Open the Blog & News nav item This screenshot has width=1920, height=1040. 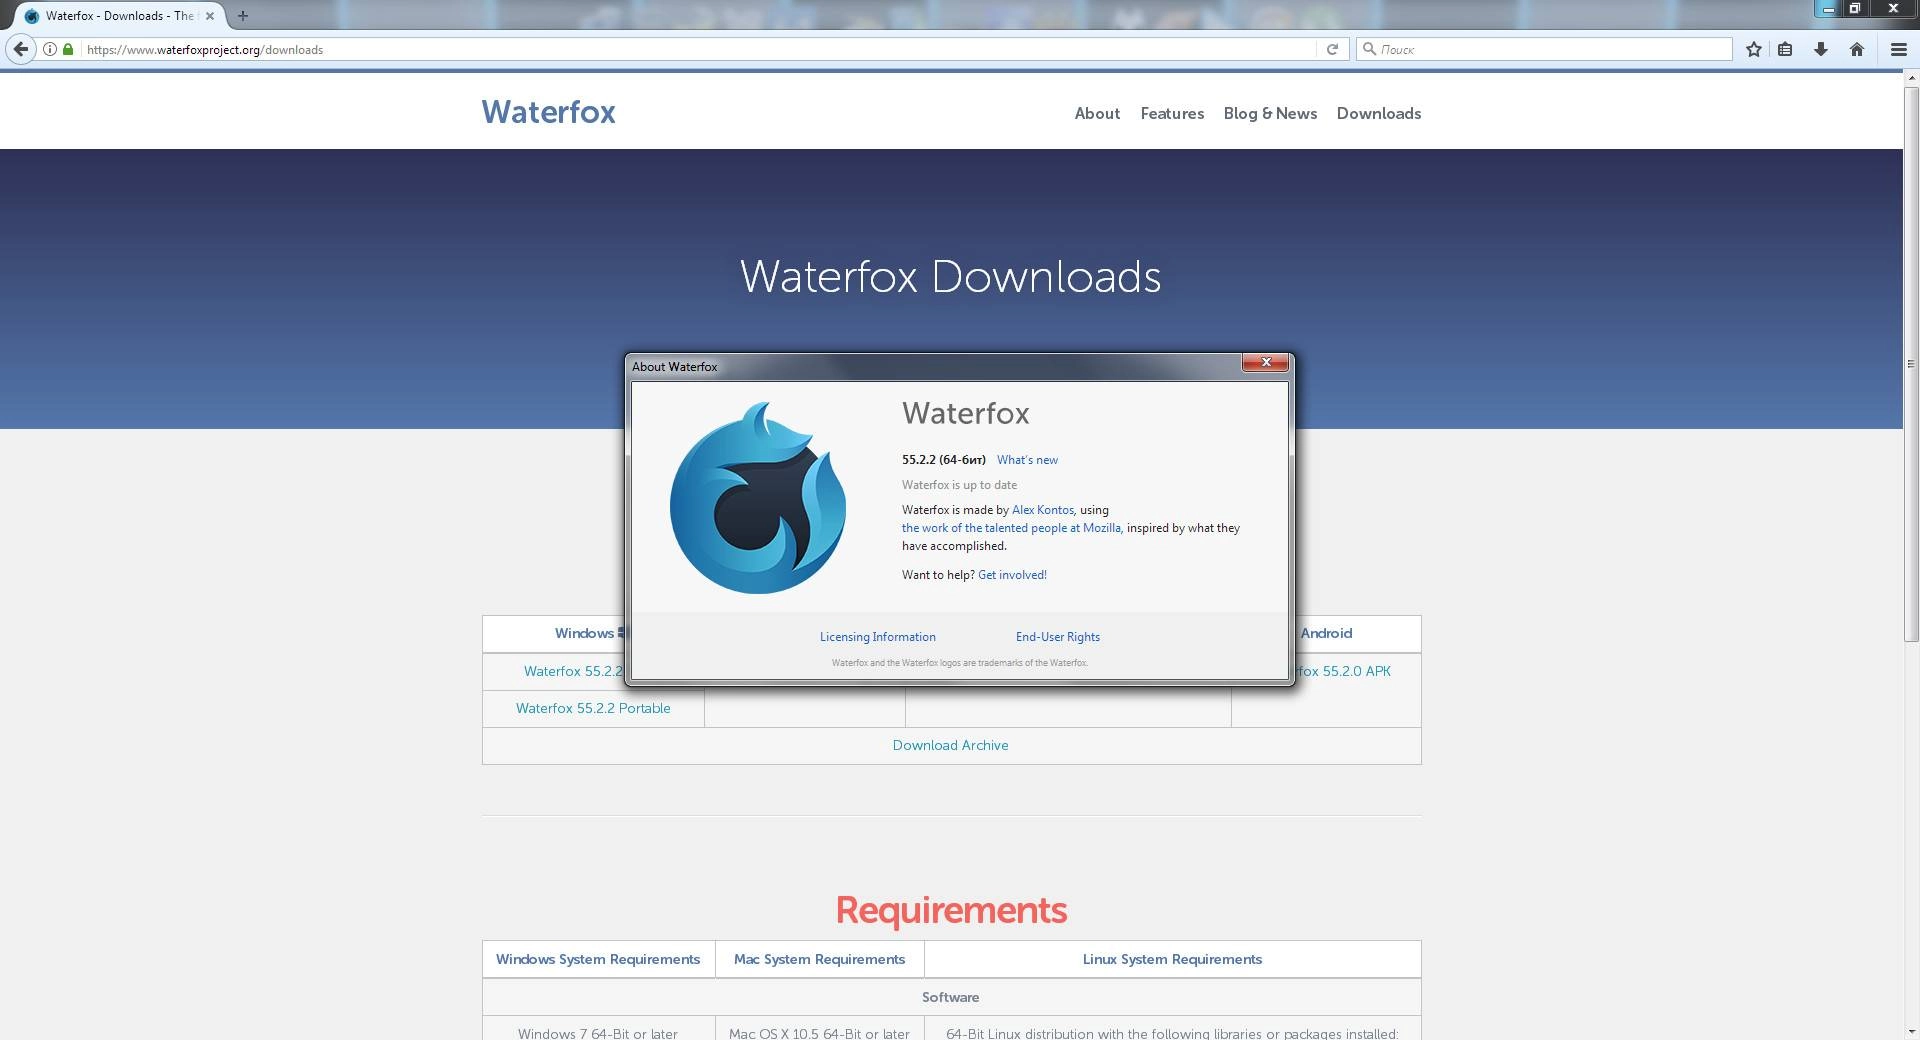(x=1270, y=114)
